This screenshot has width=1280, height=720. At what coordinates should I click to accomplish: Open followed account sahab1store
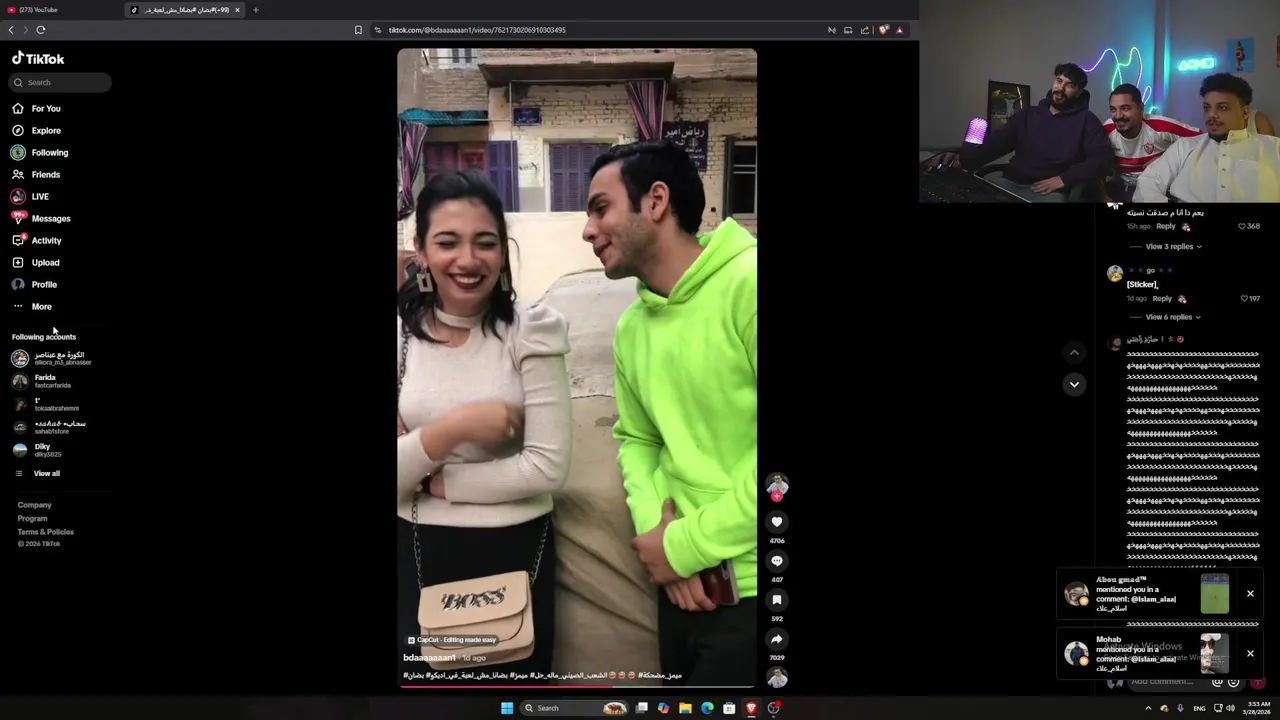pyautogui.click(x=50, y=427)
